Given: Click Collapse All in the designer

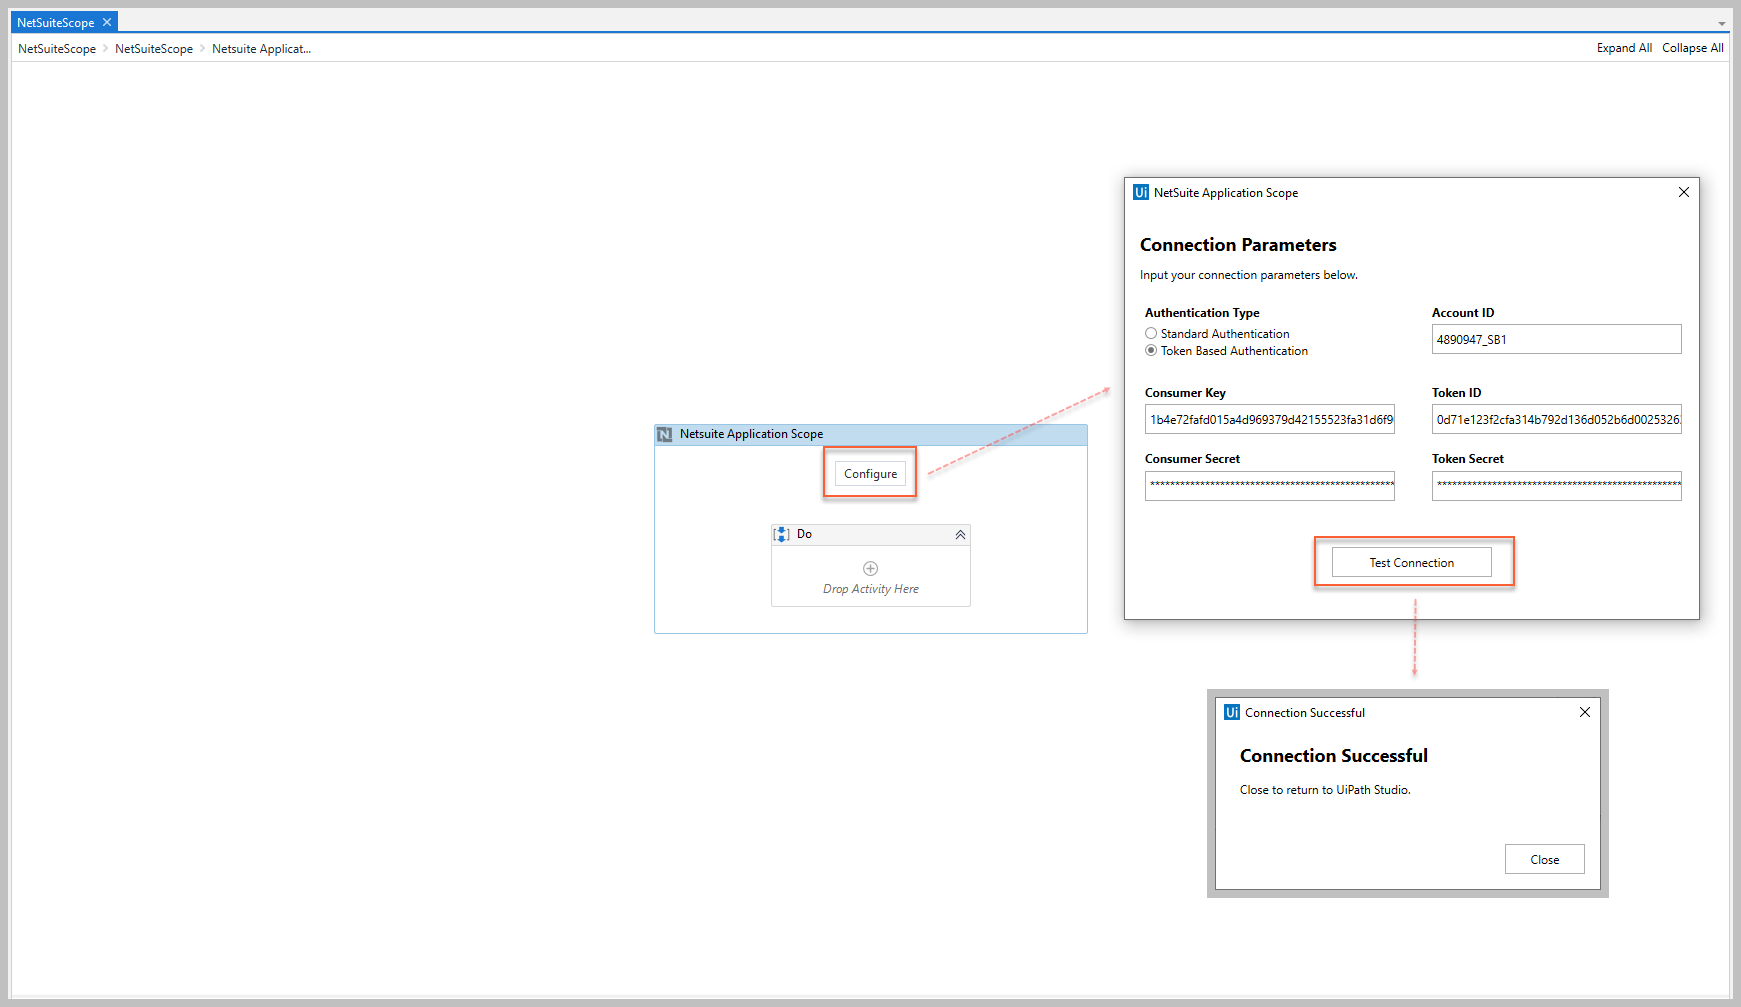Looking at the screenshot, I should pos(1692,48).
